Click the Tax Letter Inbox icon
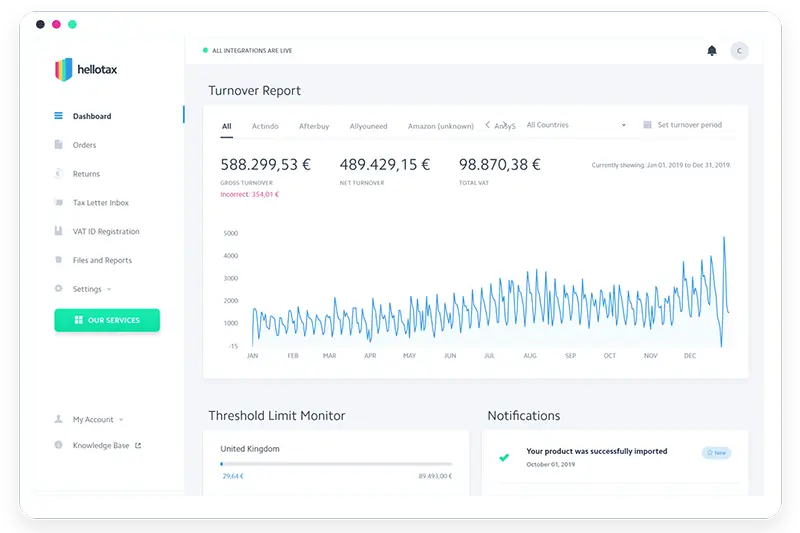800x533 pixels. pos(59,202)
